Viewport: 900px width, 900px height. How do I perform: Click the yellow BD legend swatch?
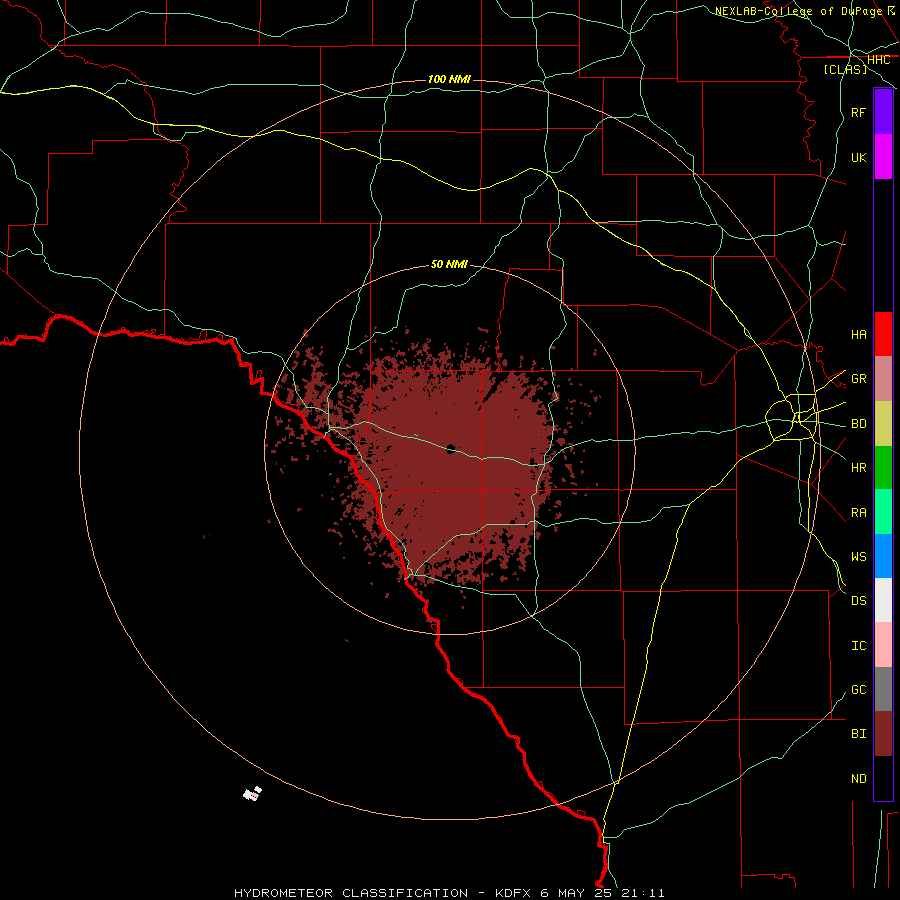click(x=883, y=423)
